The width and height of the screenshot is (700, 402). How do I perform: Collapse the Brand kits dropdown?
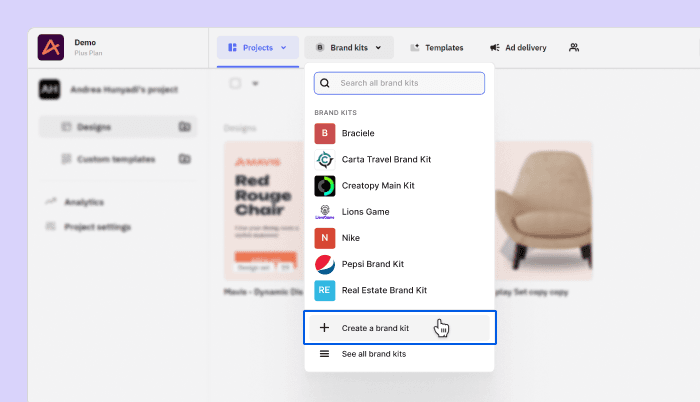click(x=349, y=47)
